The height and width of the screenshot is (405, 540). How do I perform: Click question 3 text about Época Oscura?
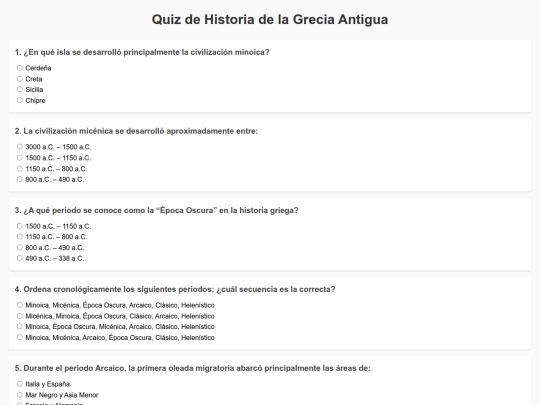coord(156,210)
